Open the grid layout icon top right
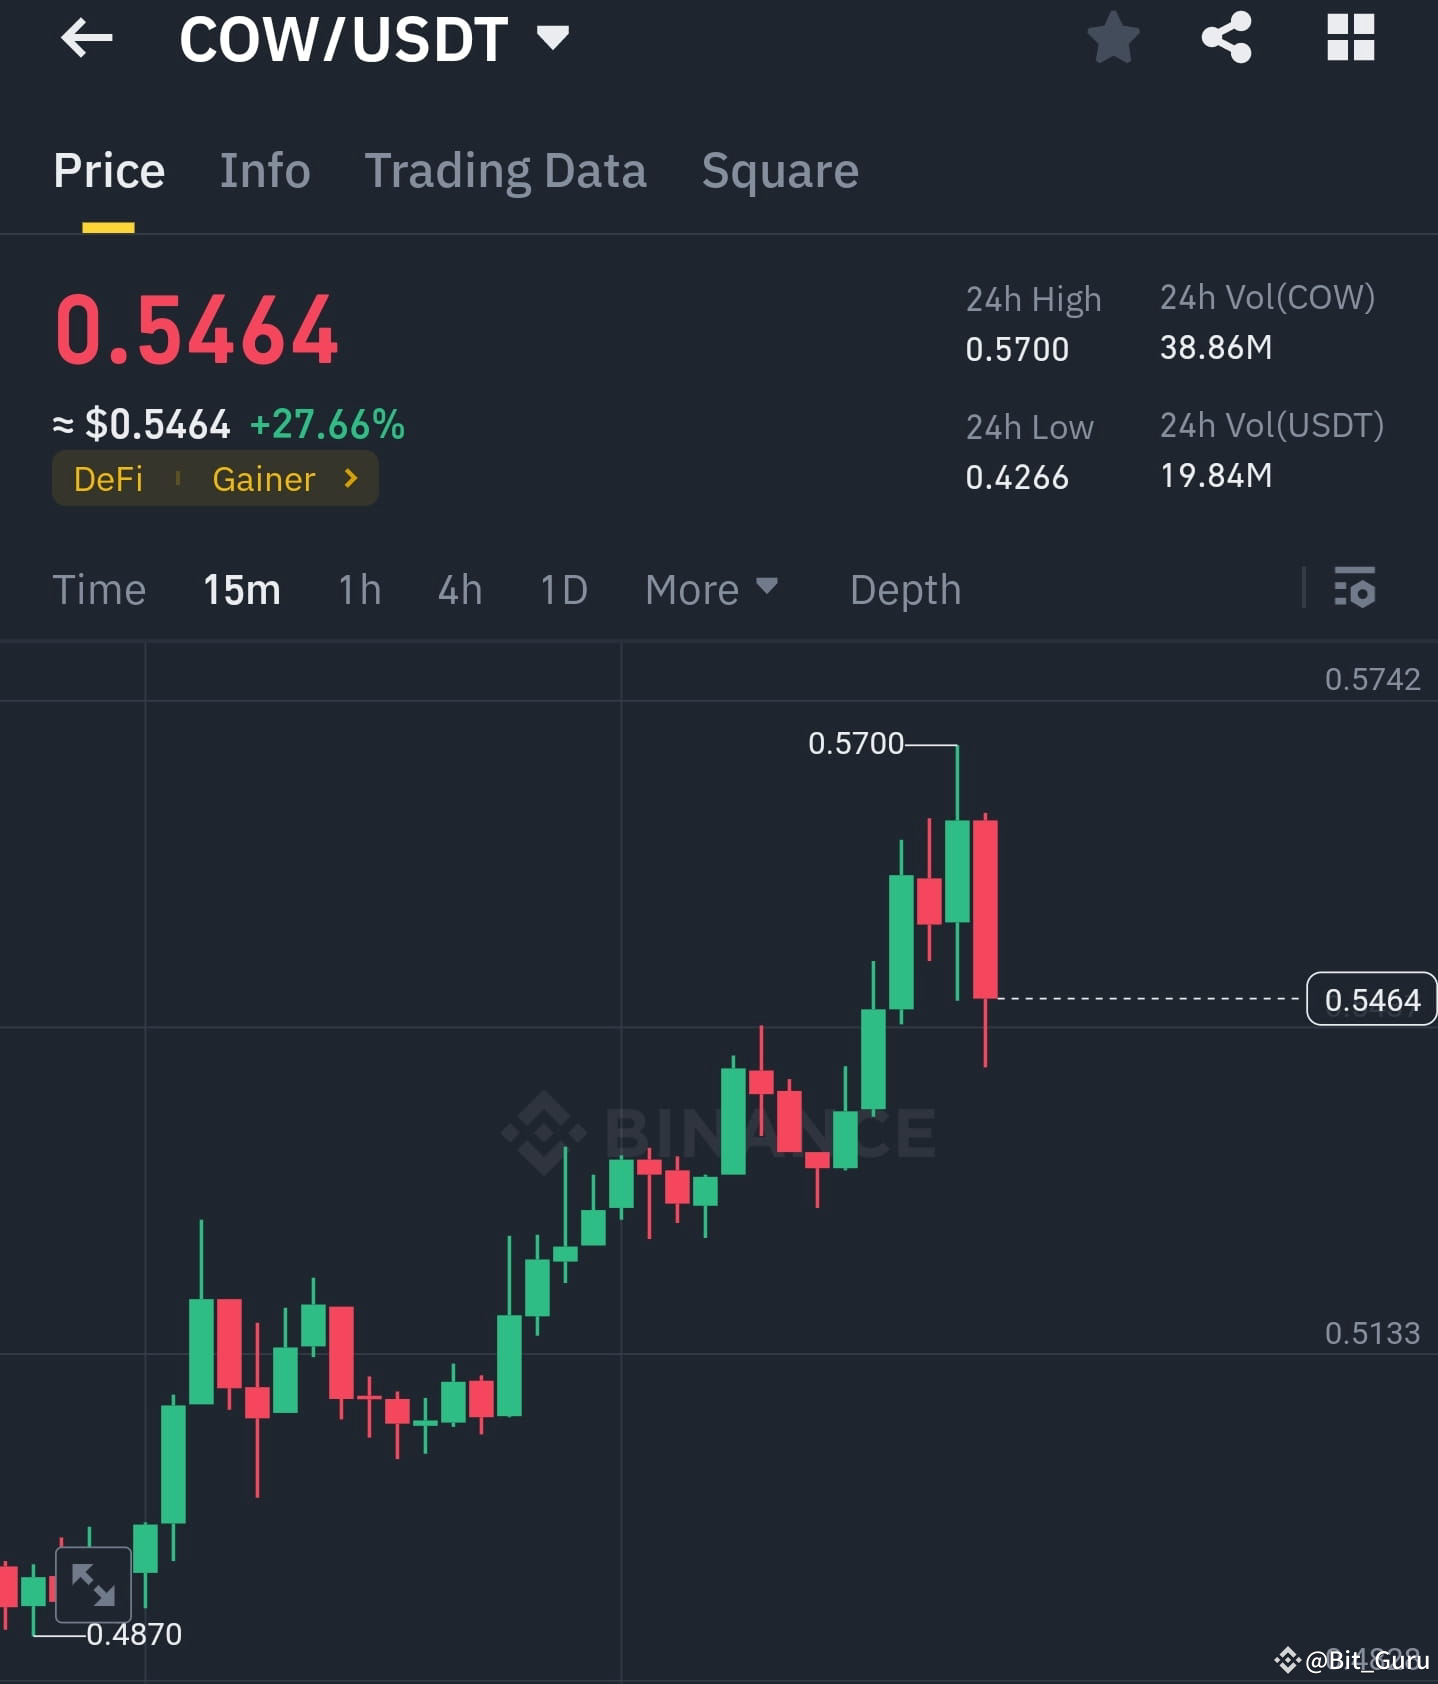This screenshot has width=1438, height=1684. (x=1350, y=38)
